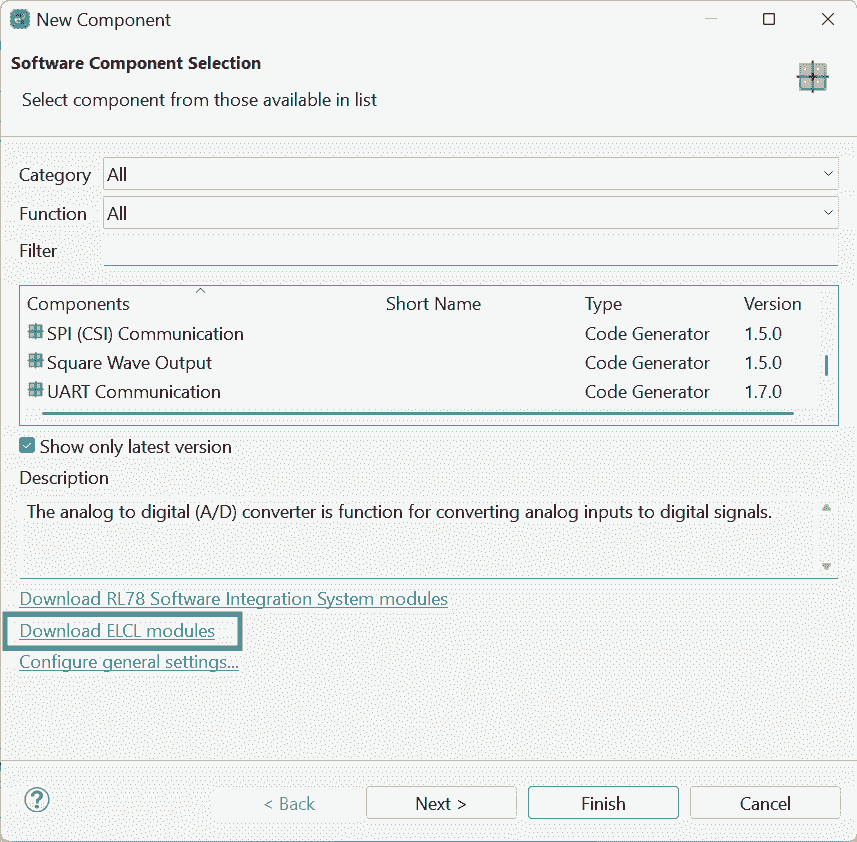Screen dimensions: 857x842
Task: Click the Finish button
Action: (603, 803)
